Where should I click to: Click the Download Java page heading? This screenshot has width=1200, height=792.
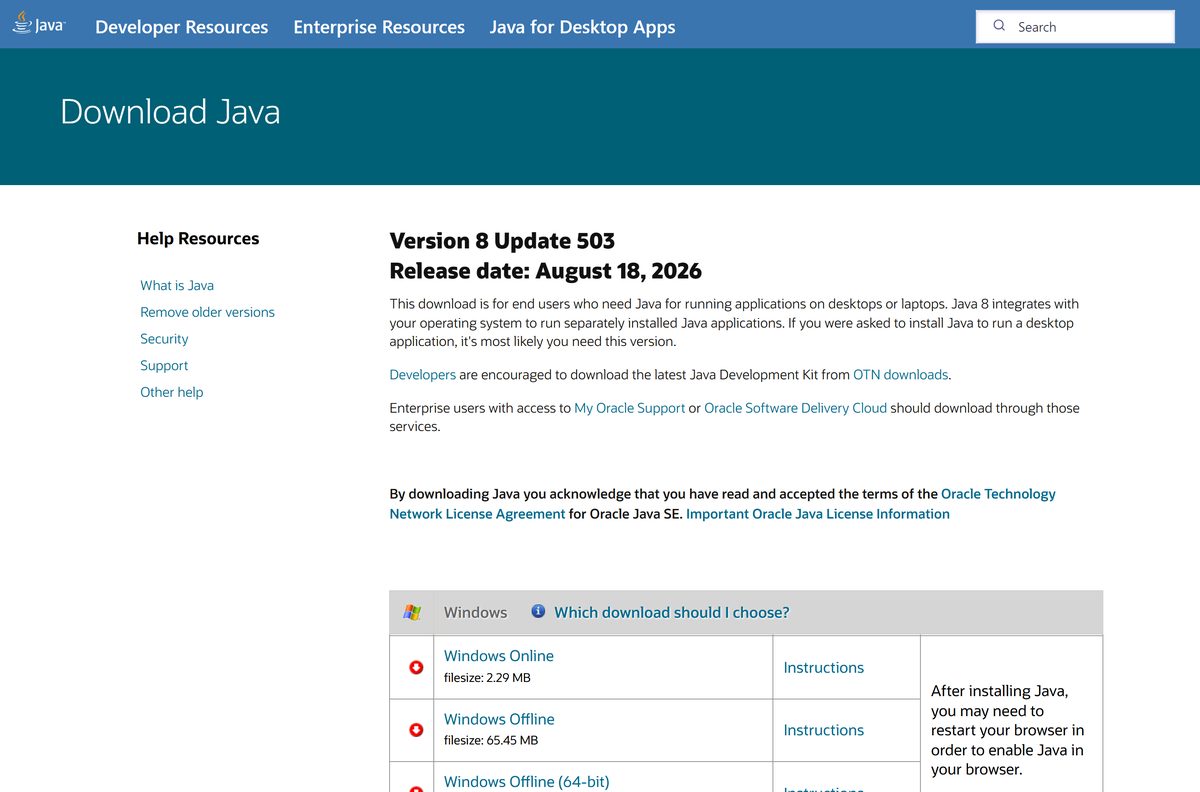pos(170,111)
